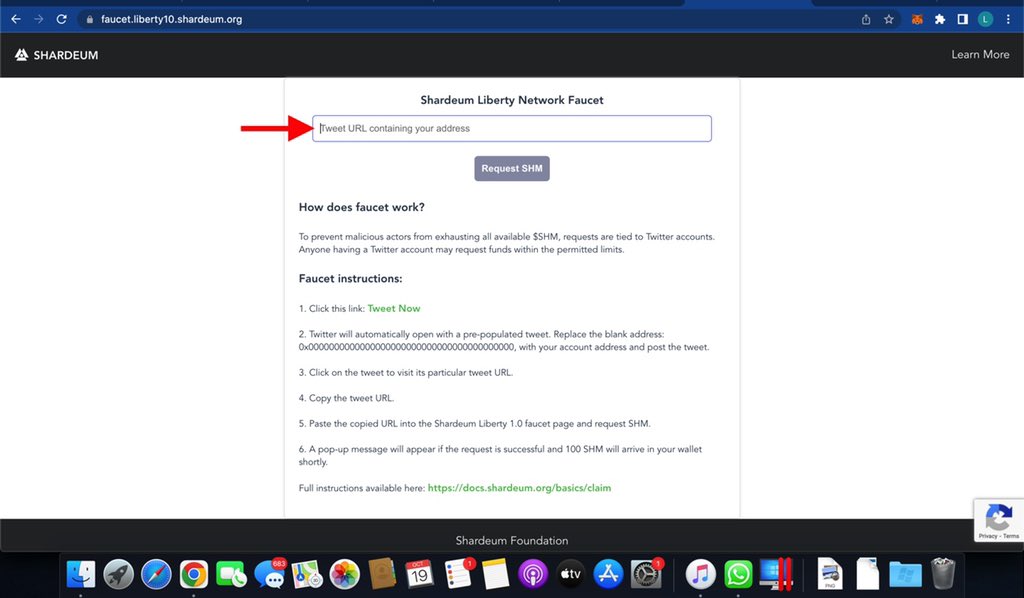Click the Shardeum logo
The height and width of the screenshot is (598, 1024).
22,55
